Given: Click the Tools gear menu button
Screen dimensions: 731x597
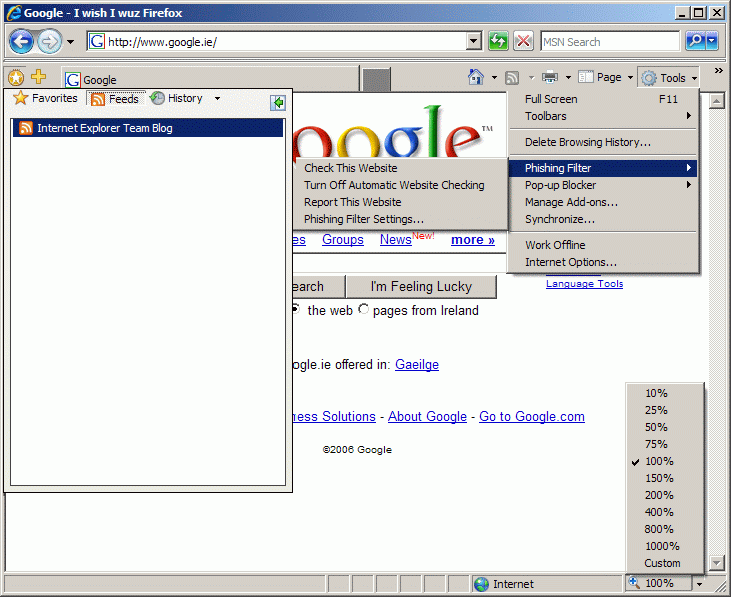Looking at the screenshot, I should pyautogui.click(x=669, y=78).
